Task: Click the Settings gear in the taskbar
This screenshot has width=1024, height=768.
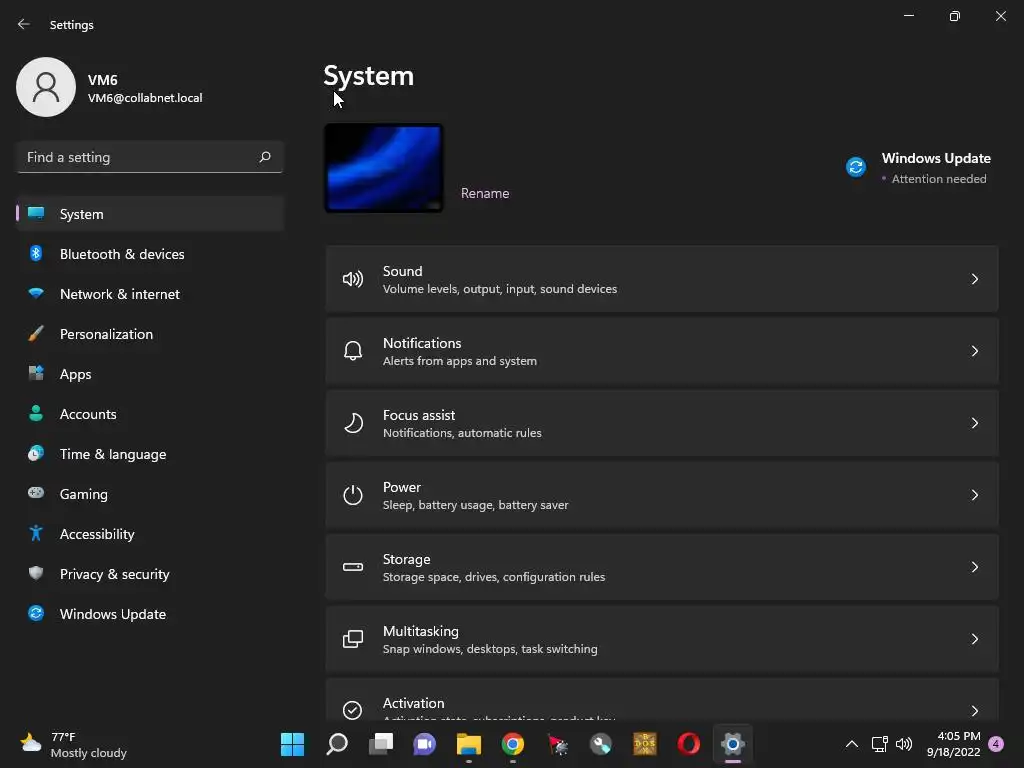Action: pos(733,744)
